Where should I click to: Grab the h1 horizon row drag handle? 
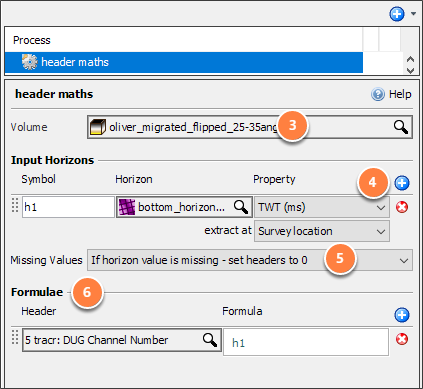pyautogui.click(x=15, y=205)
